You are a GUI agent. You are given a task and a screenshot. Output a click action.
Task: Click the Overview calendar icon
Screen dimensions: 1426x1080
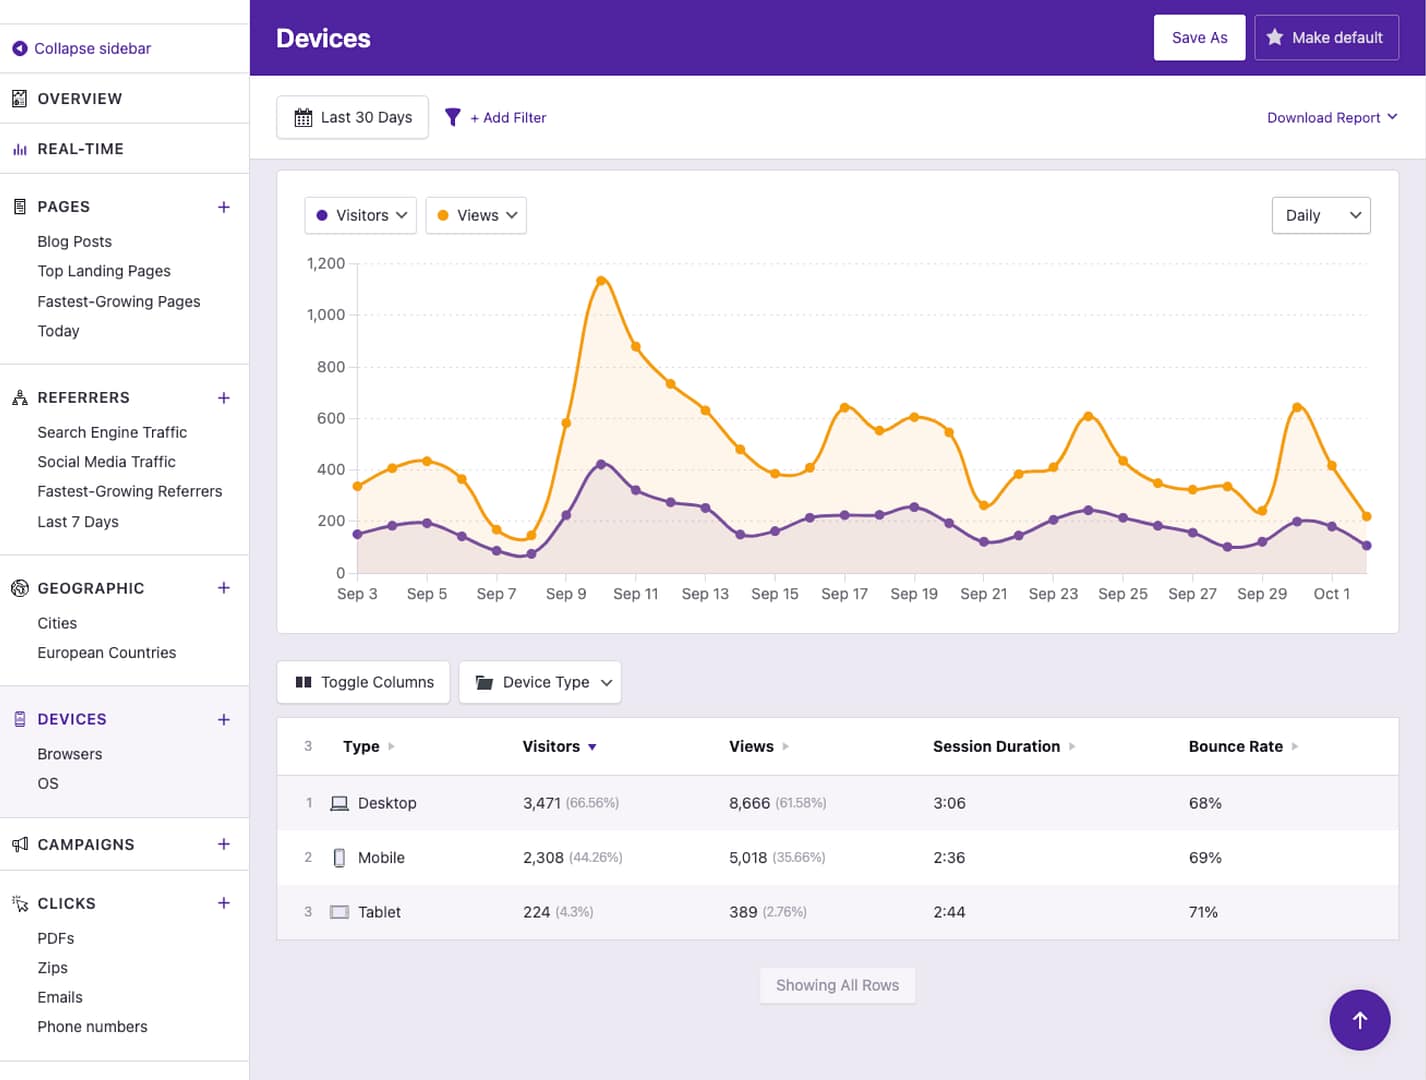[x=17, y=98]
